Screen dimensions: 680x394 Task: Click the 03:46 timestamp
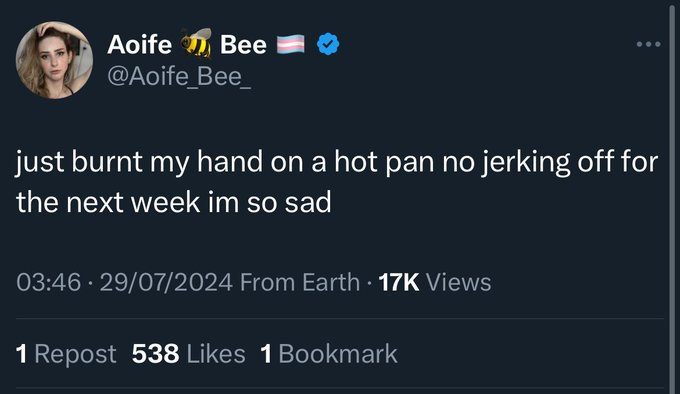[x=49, y=282]
